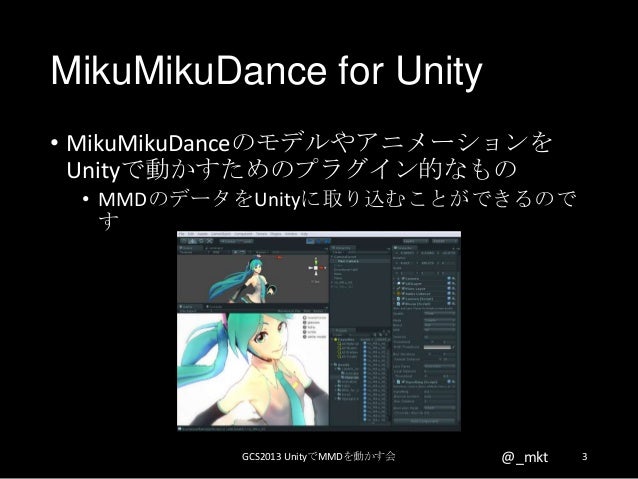Open the Component menu in Unity

tap(243, 234)
